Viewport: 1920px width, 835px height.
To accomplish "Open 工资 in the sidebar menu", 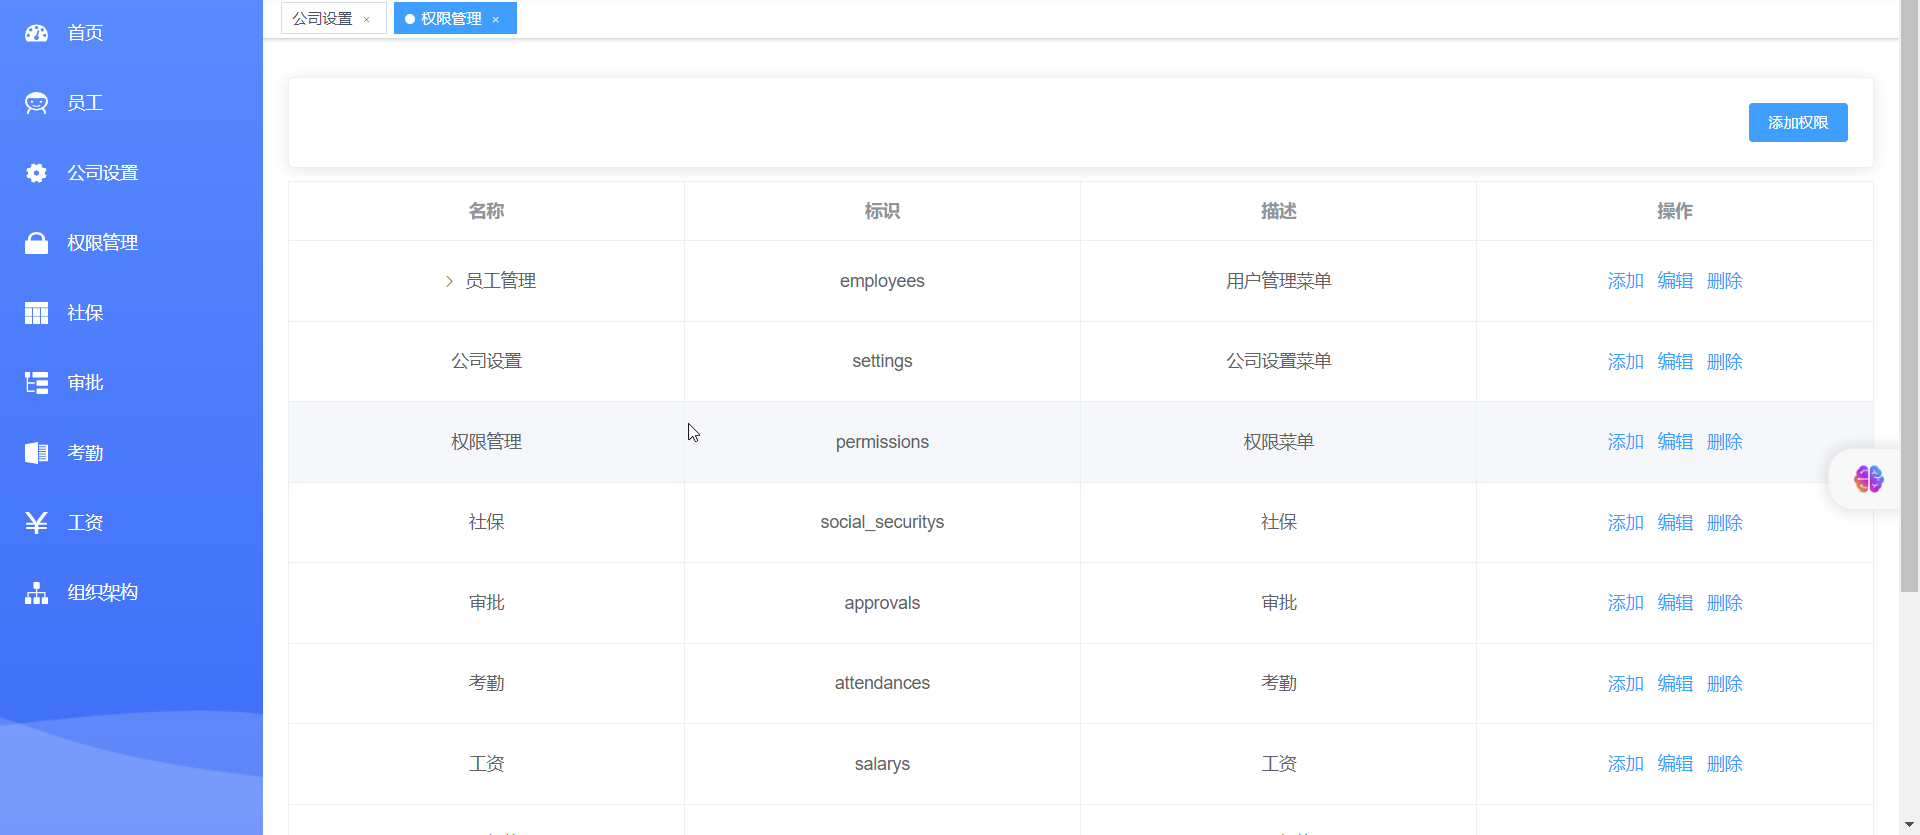I will click(131, 523).
